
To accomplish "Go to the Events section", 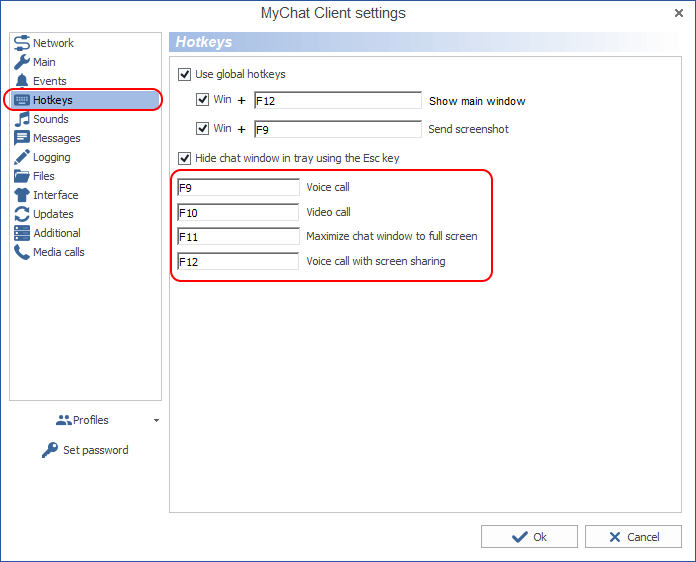I will [50, 81].
